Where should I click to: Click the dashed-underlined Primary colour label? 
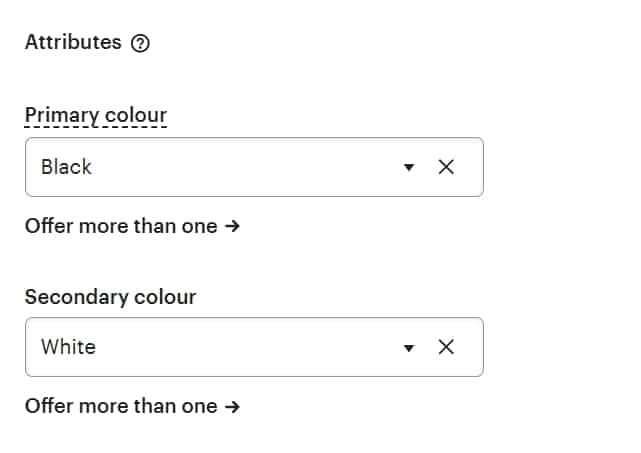pos(96,116)
